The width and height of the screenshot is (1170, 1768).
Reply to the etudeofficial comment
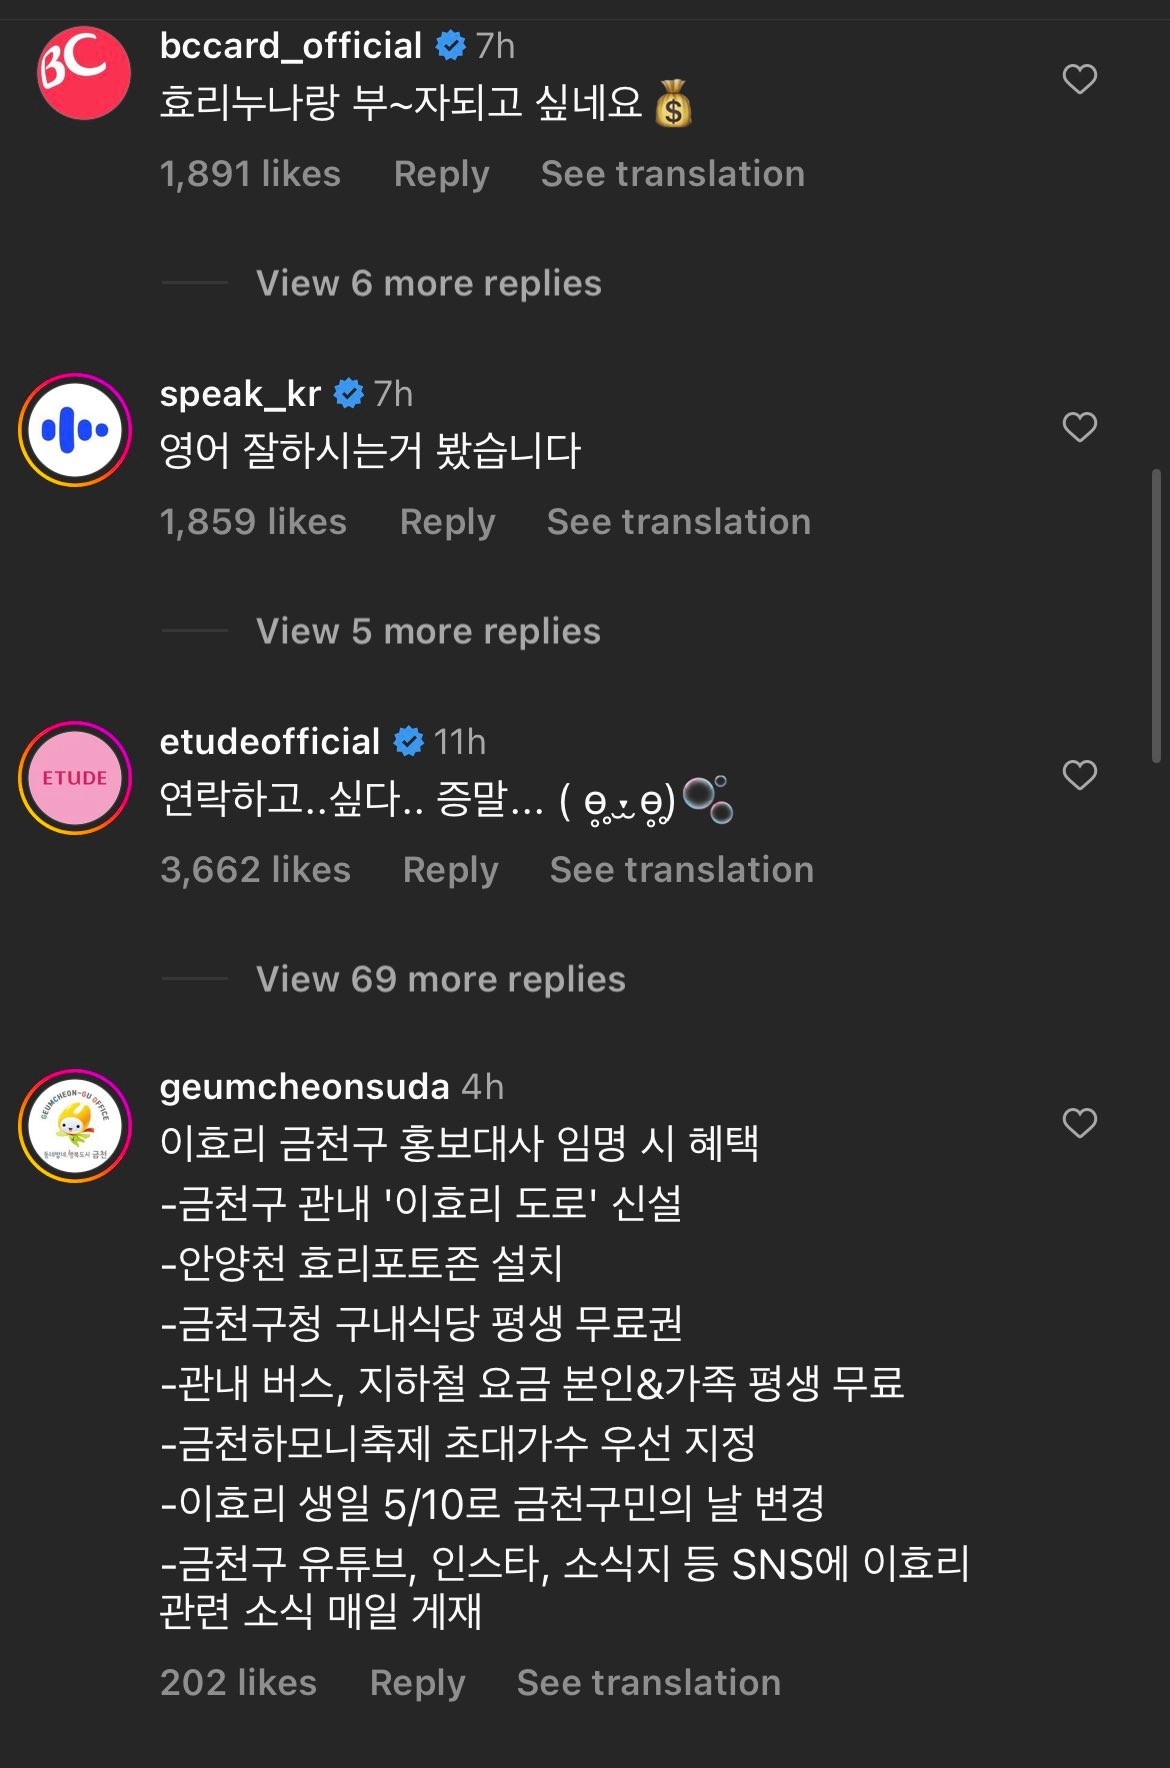(x=450, y=870)
